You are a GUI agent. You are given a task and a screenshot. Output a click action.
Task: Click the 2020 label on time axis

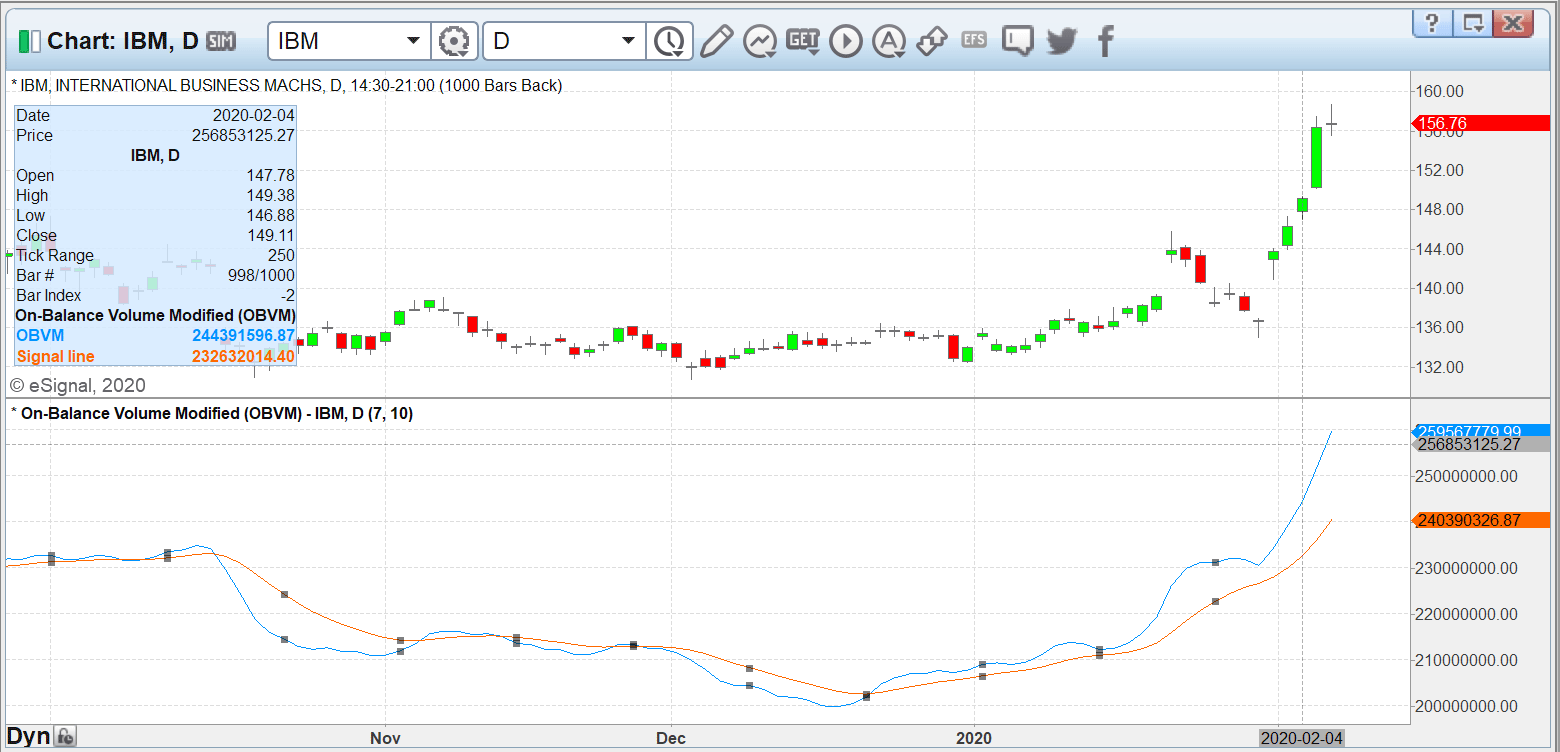tap(974, 738)
